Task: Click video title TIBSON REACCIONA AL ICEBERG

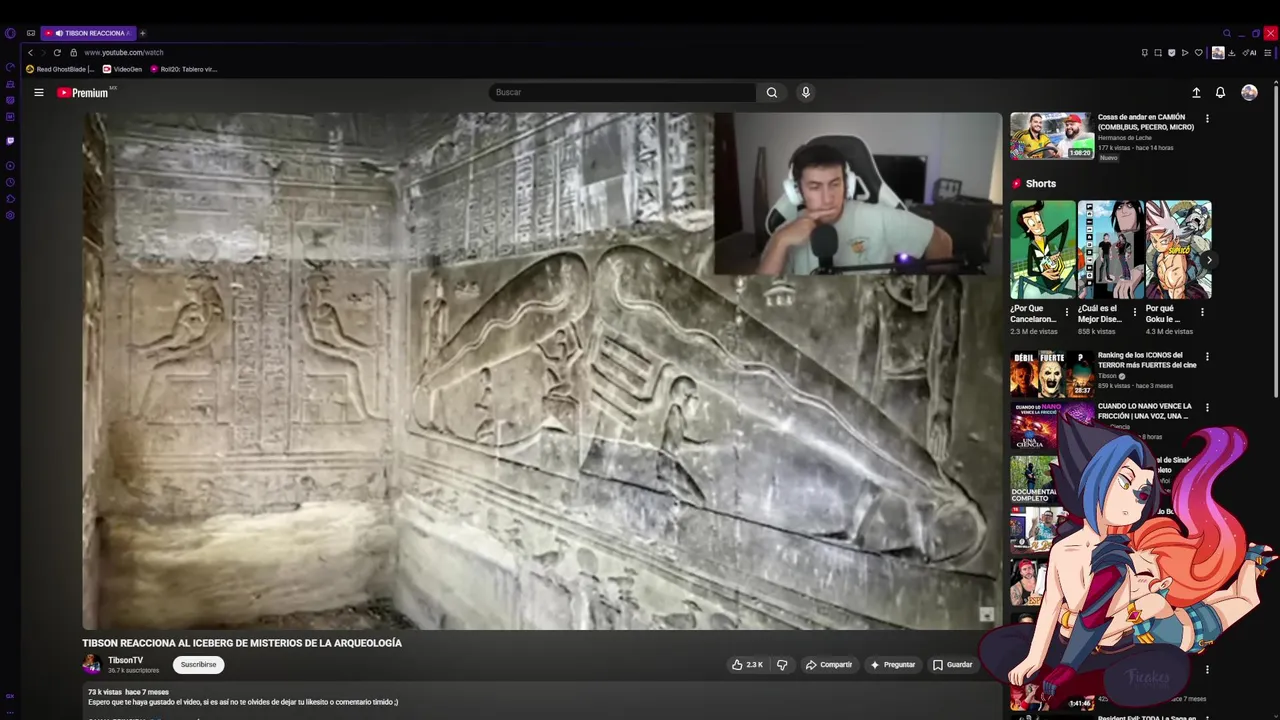Action: click(242, 643)
